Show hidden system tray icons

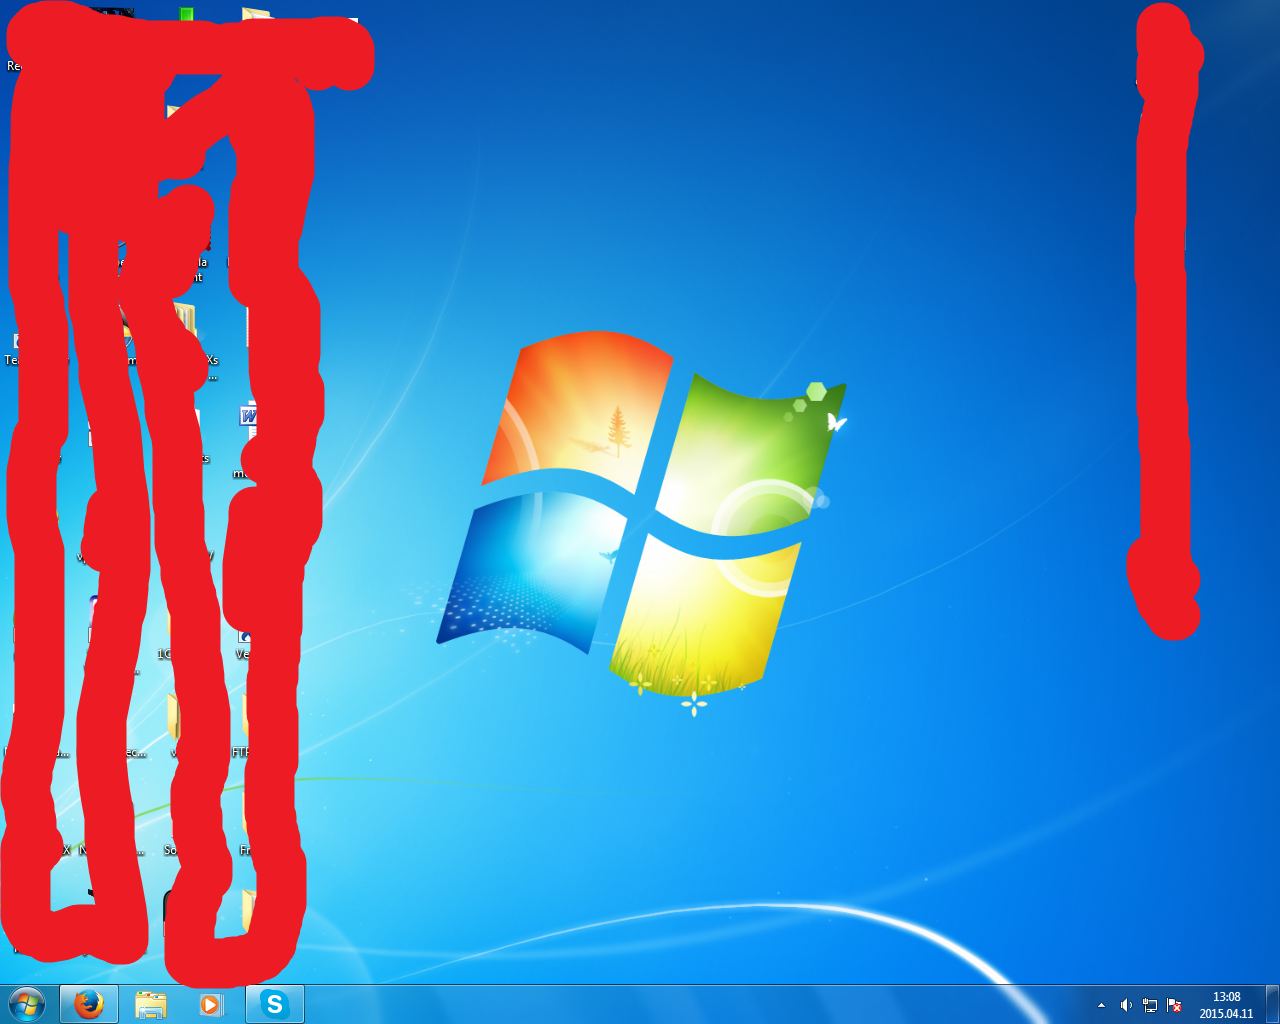pos(1101,1005)
